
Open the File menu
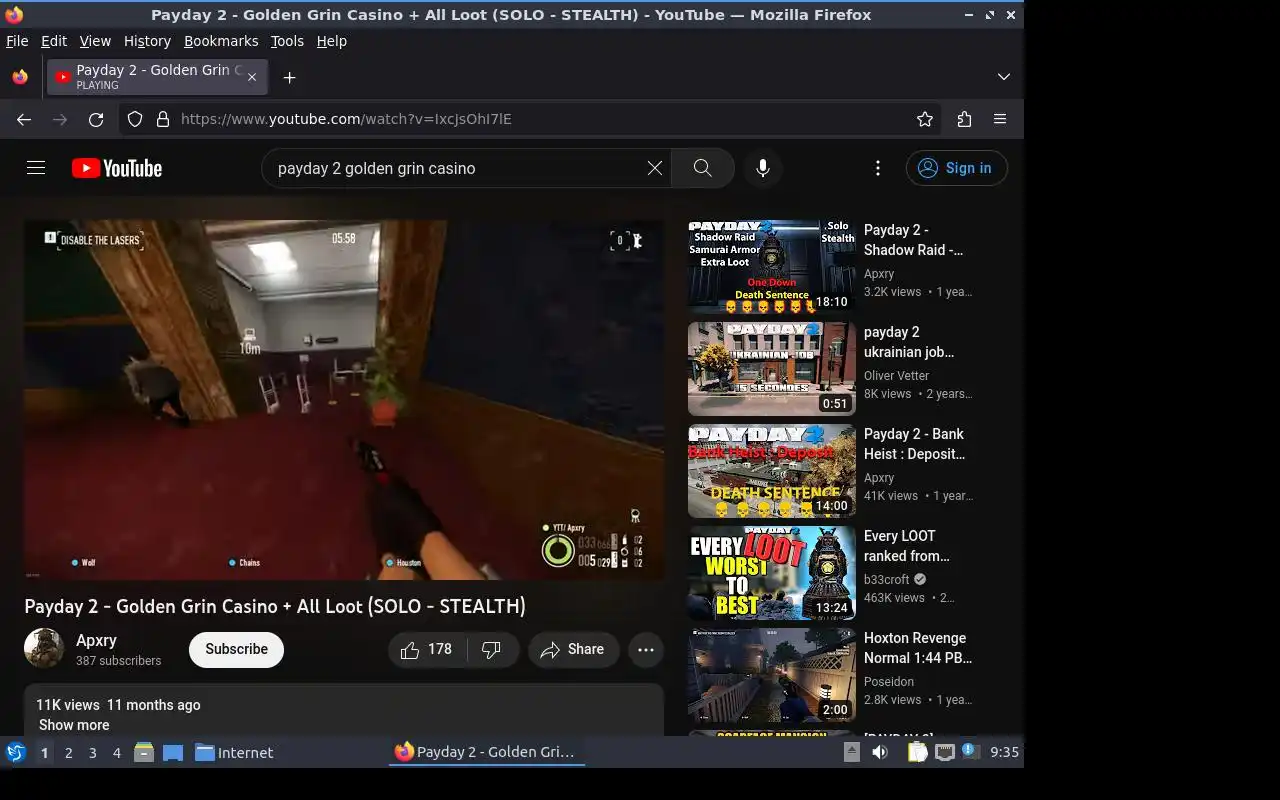17,41
